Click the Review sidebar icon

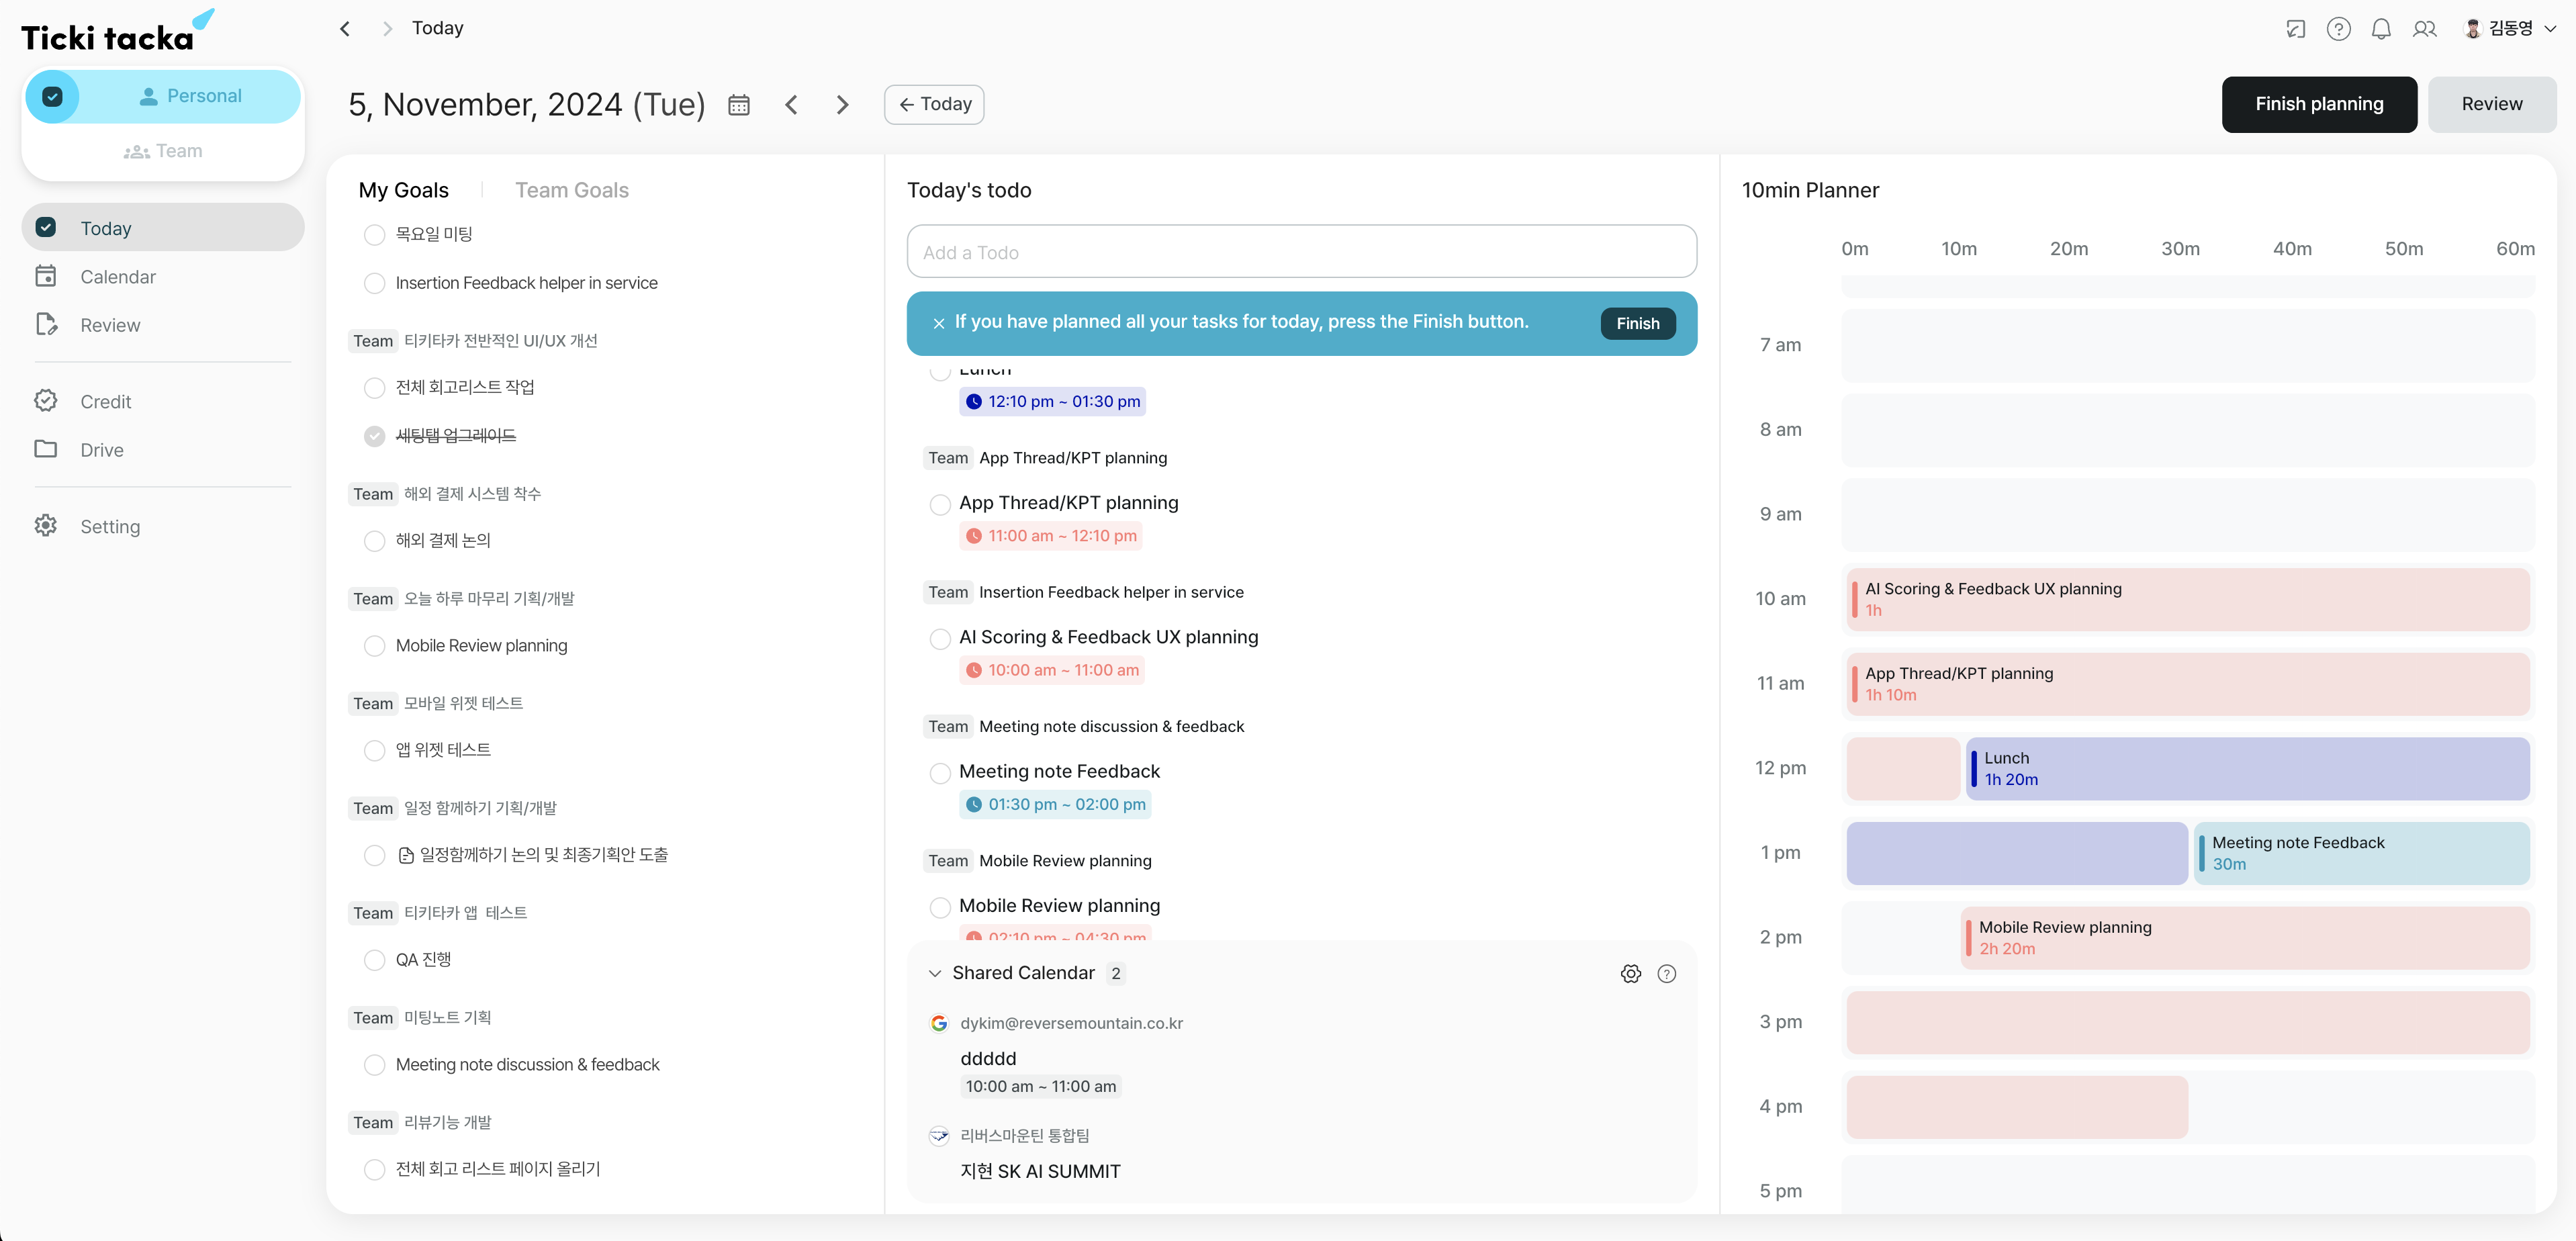[46, 324]
